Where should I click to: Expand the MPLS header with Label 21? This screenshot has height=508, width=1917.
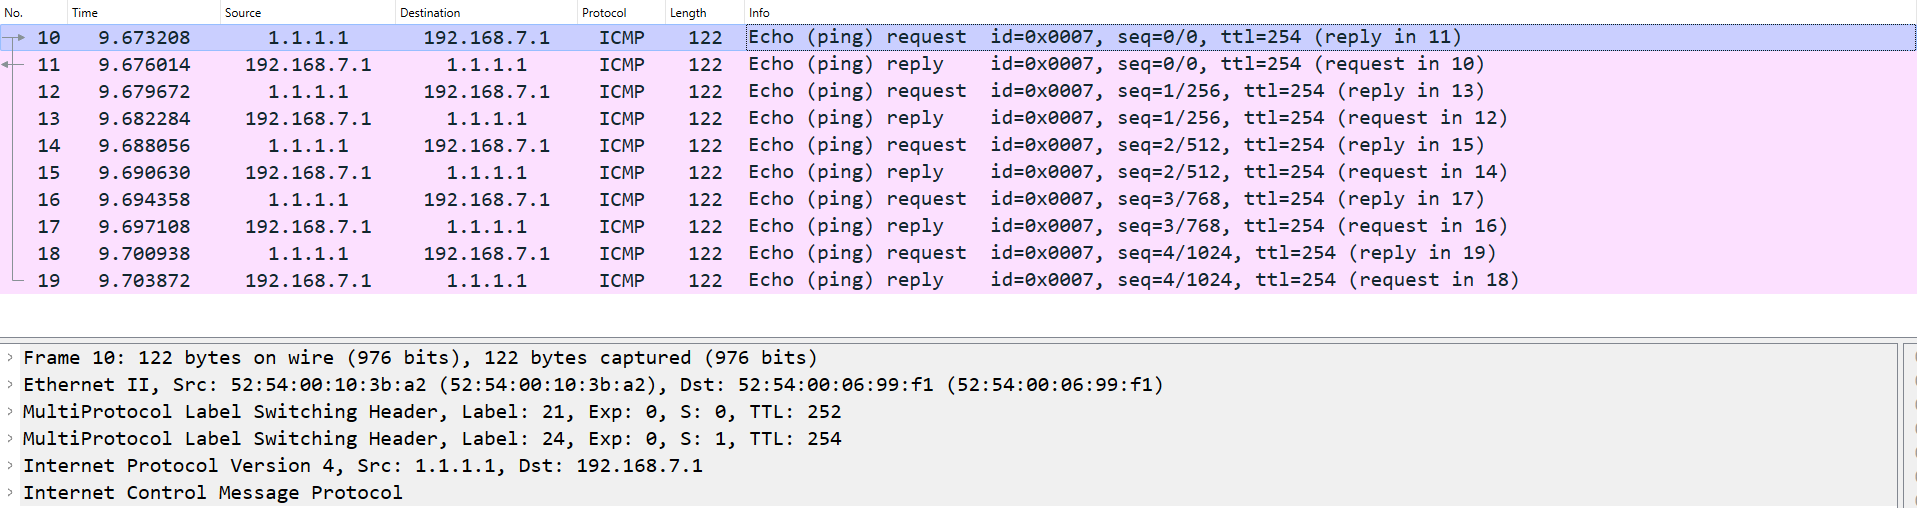point(10,411)
